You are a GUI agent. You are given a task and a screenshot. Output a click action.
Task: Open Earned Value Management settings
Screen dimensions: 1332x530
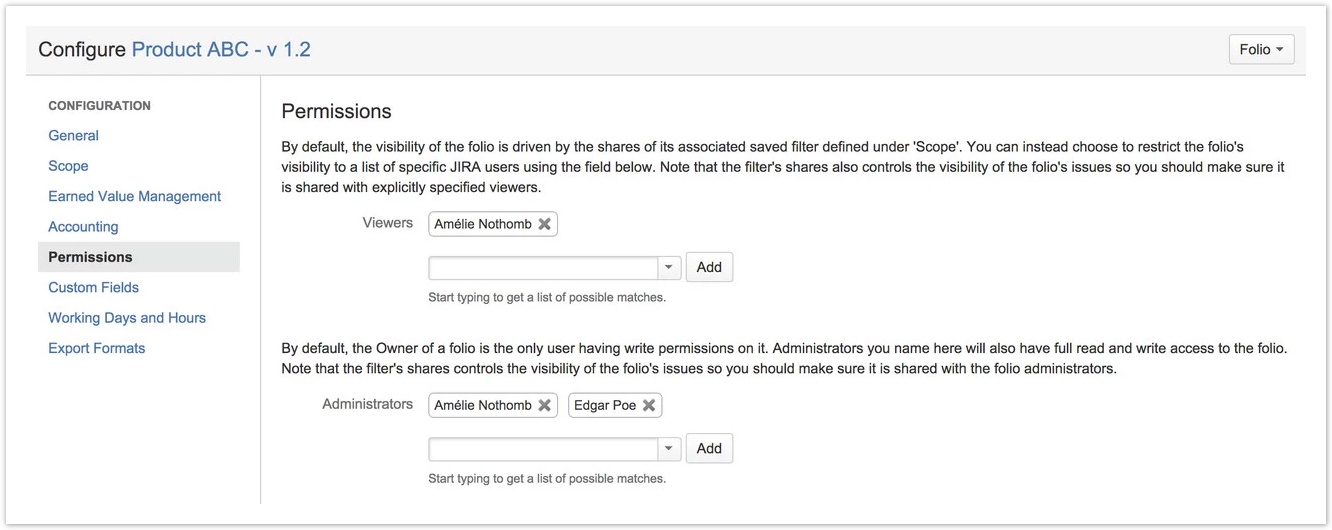click(x=134, y=196)
